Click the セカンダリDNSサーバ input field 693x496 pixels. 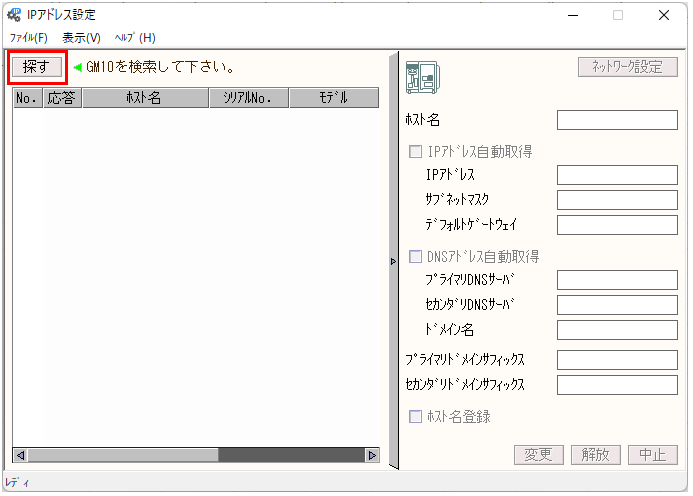click(617, 305)
